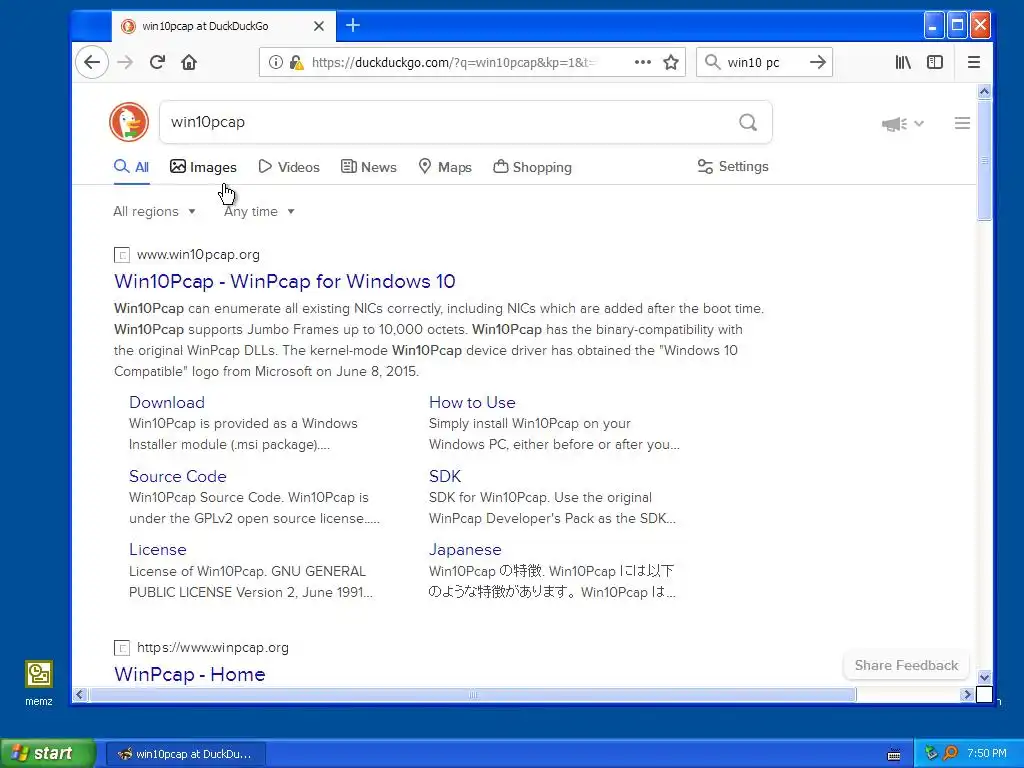Click the favicon beside www.win10pcap.org
Image resolution: width=1024 pixels, height=768 pixels.
tap(121, 255)
